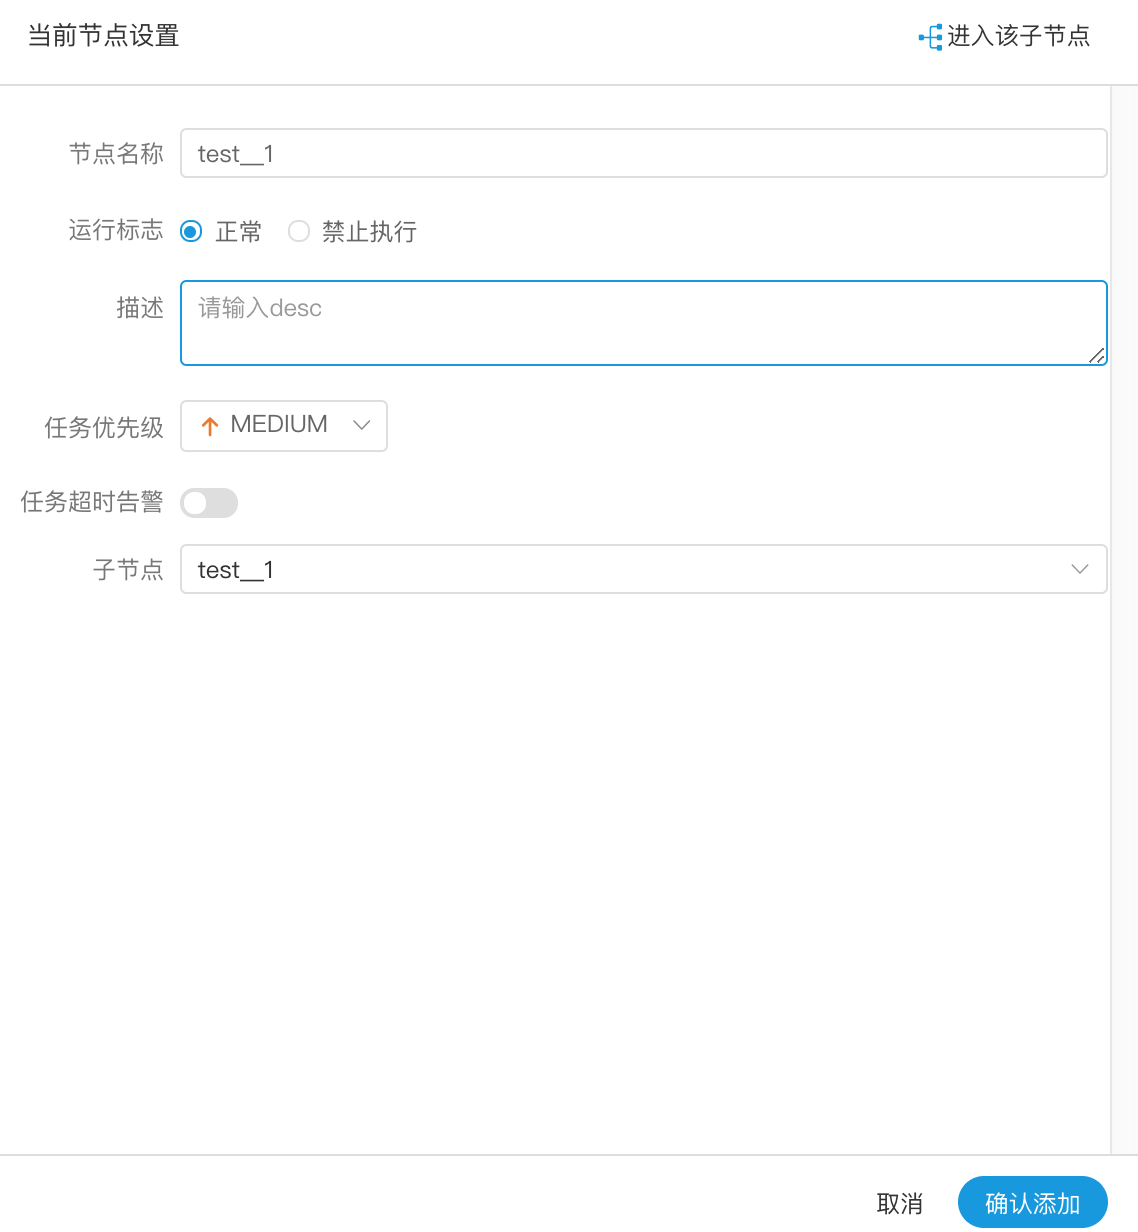Image resolution: width=1138 pixels, height=1232 pixels.
Task: Enable the 任务超时告警 switch
Action: tap(209, 503)
